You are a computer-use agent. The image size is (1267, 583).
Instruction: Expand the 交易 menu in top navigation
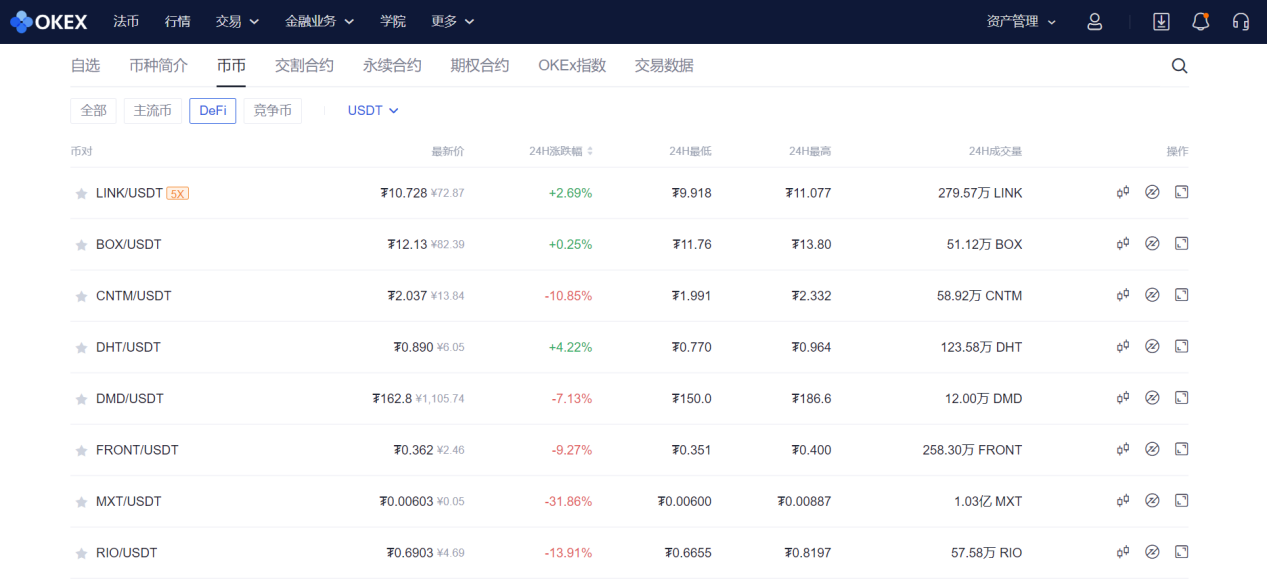[x=237, y=21]
